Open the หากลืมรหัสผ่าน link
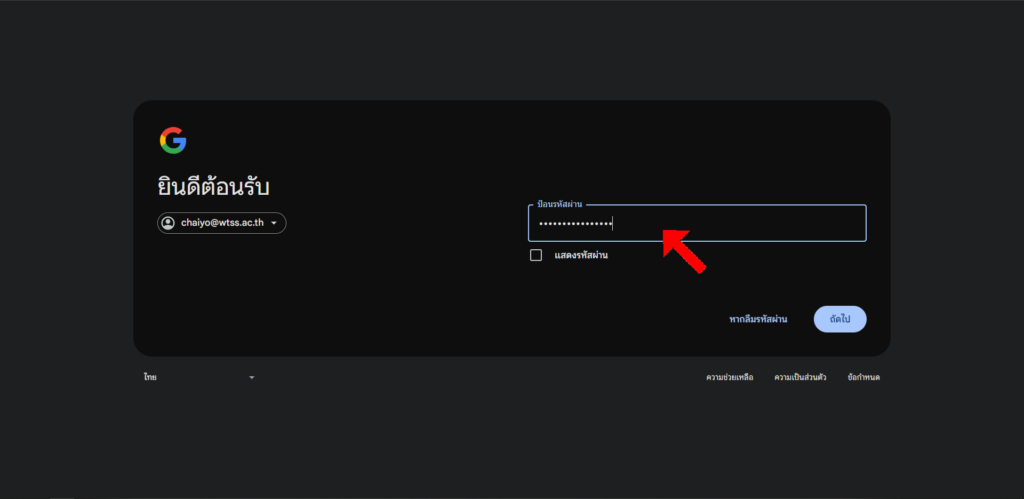The height and width of the screenshot is (499, 1024). tap(758, 319)
